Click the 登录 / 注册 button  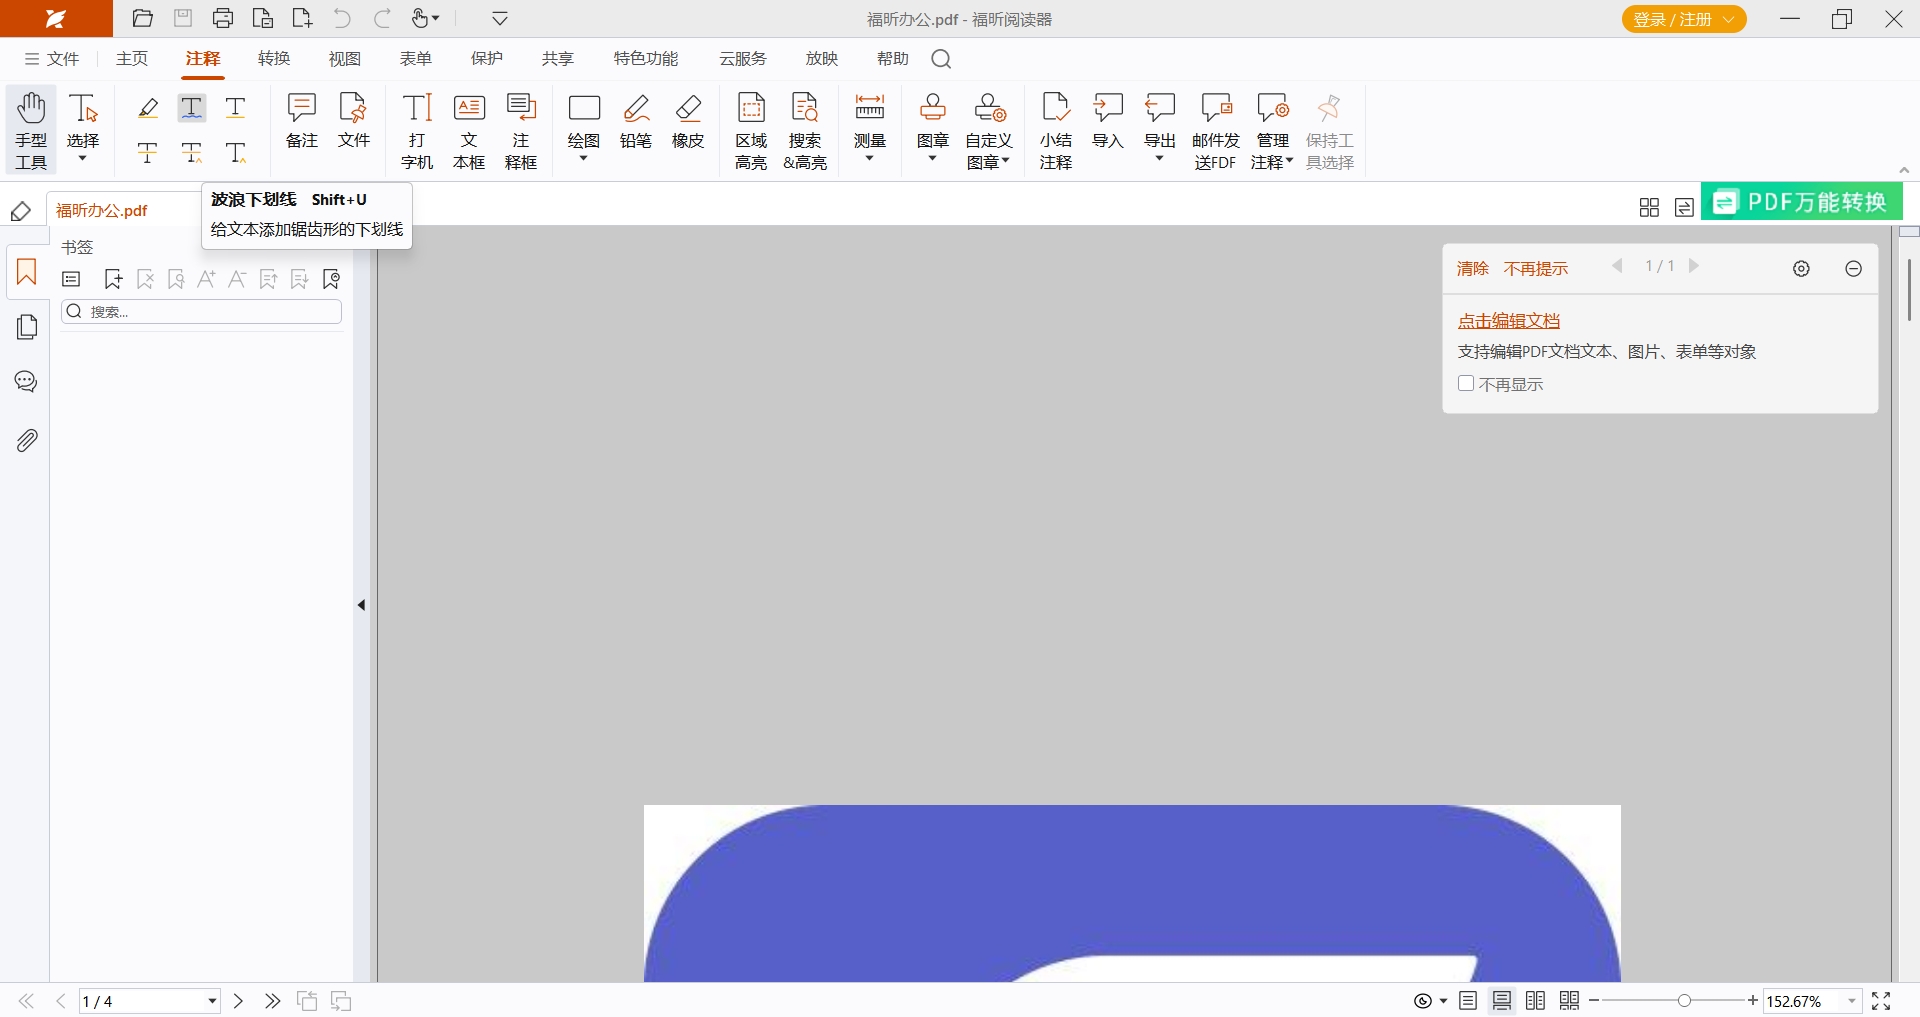1683,19
